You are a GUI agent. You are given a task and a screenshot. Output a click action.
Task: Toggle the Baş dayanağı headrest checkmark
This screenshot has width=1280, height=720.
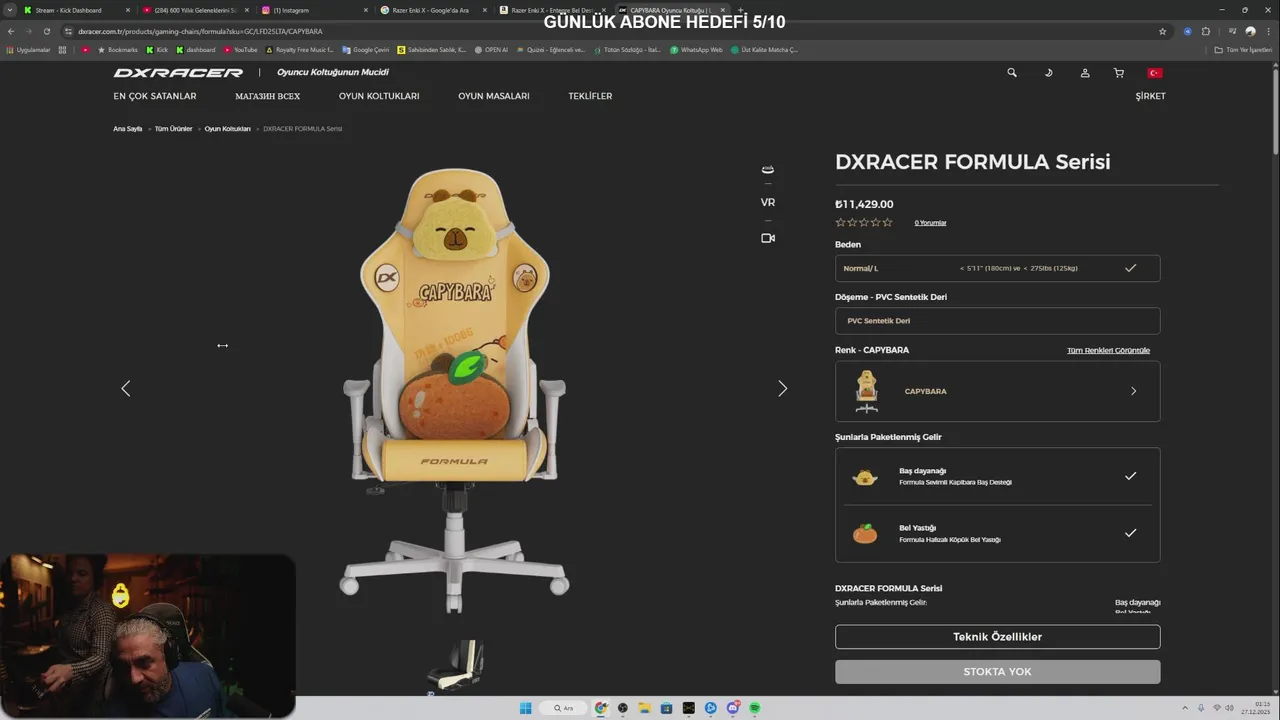click(x=1130, y=476)
